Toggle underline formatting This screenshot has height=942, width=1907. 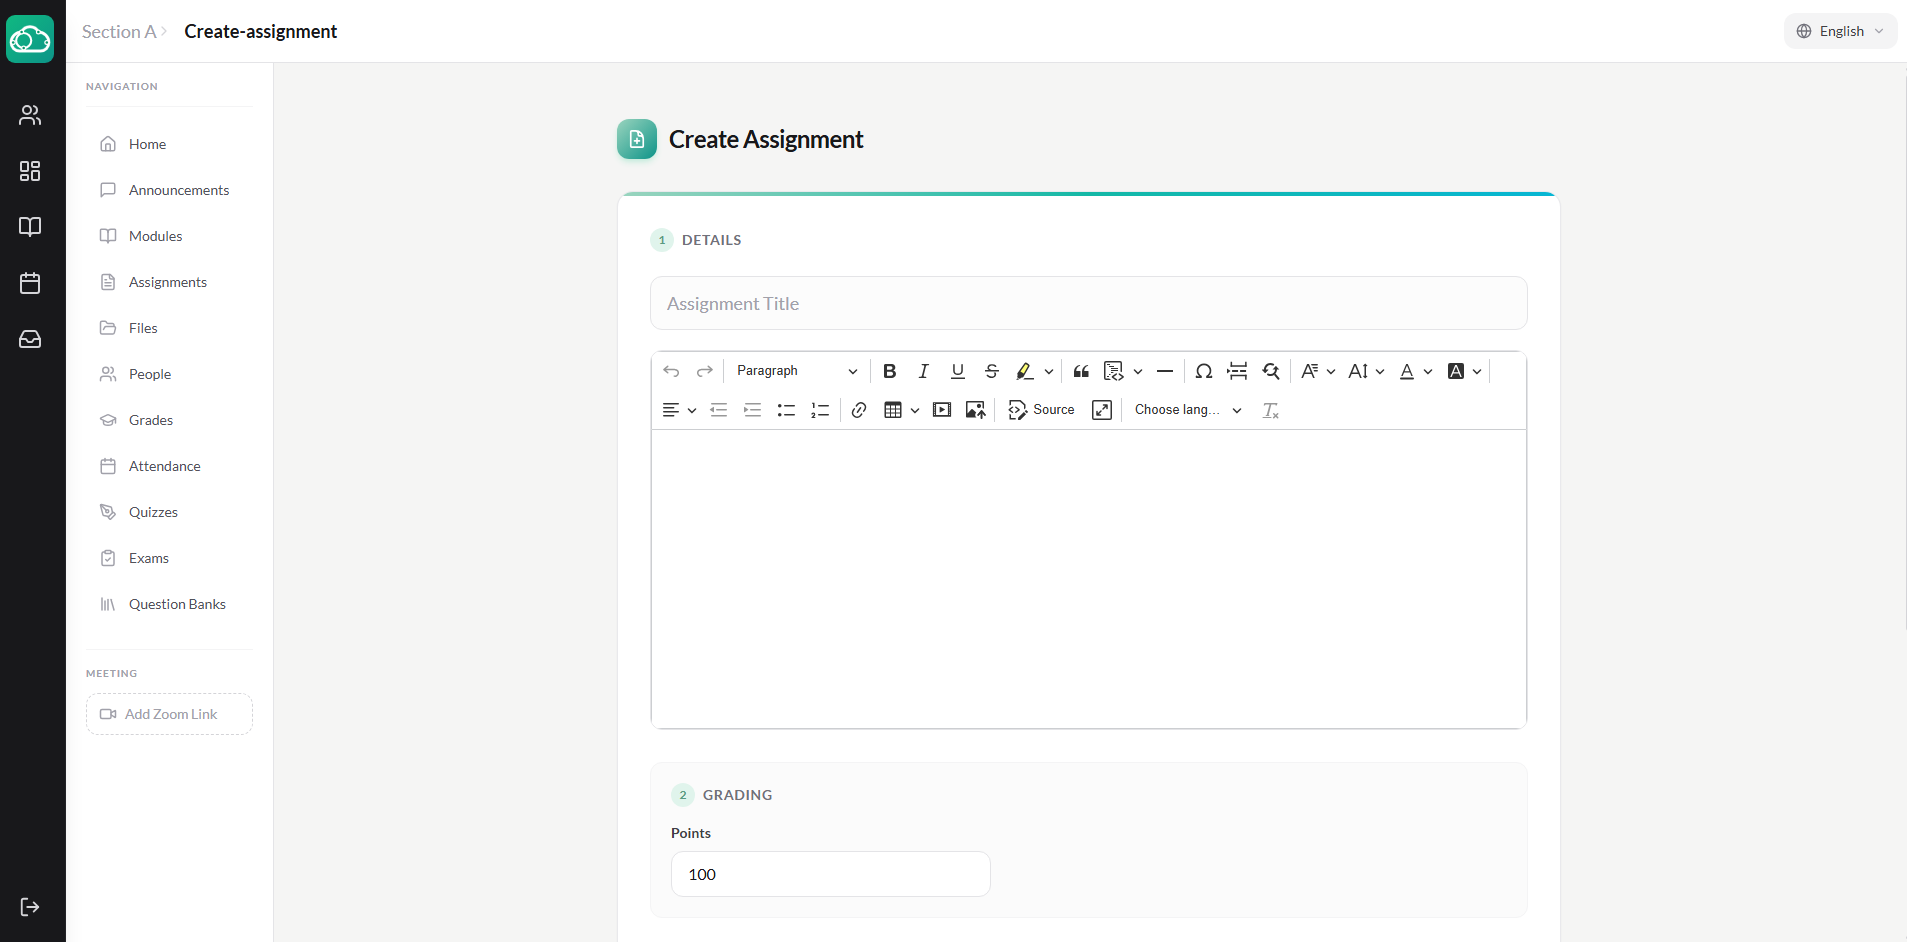coord(958,371)
